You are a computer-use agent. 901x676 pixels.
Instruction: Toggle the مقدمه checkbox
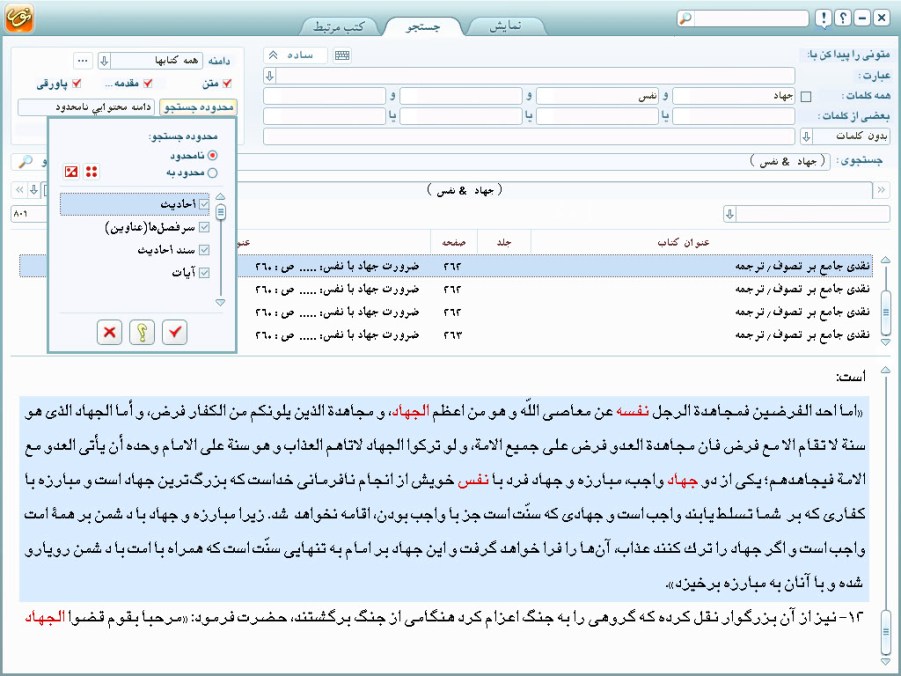(148, 83)
